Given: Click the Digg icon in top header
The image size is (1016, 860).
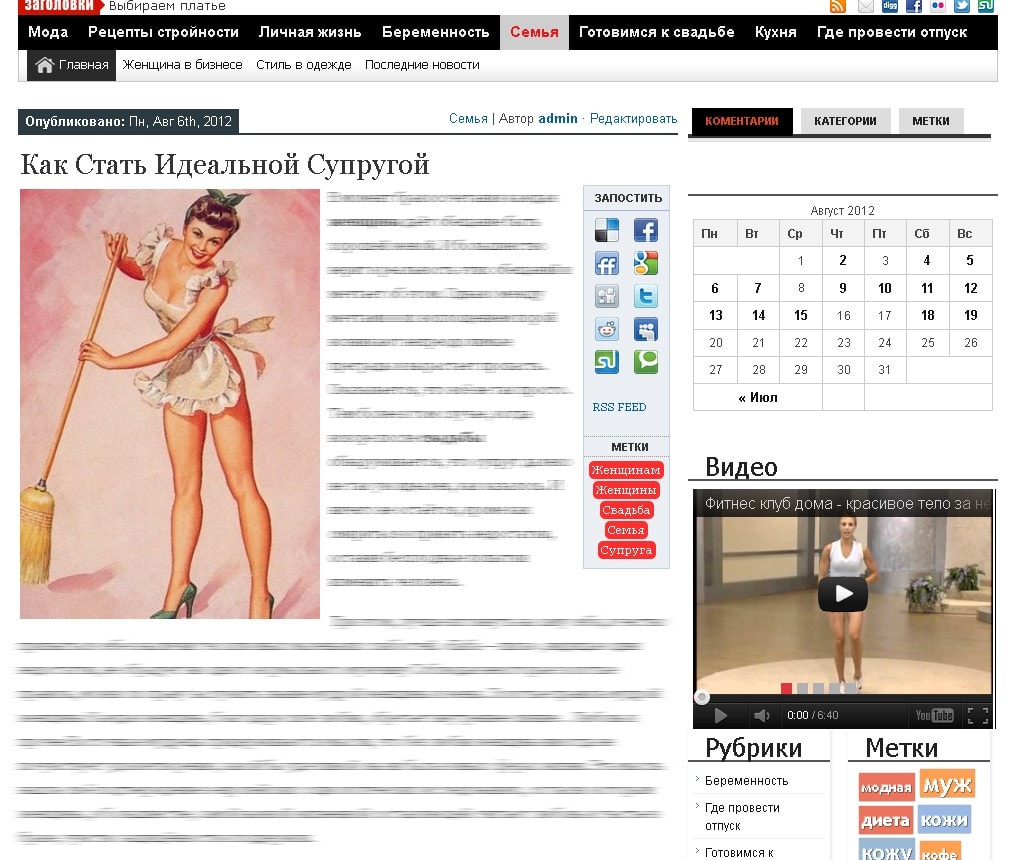Looking at the screenshot, I should [x=889, y=6].
